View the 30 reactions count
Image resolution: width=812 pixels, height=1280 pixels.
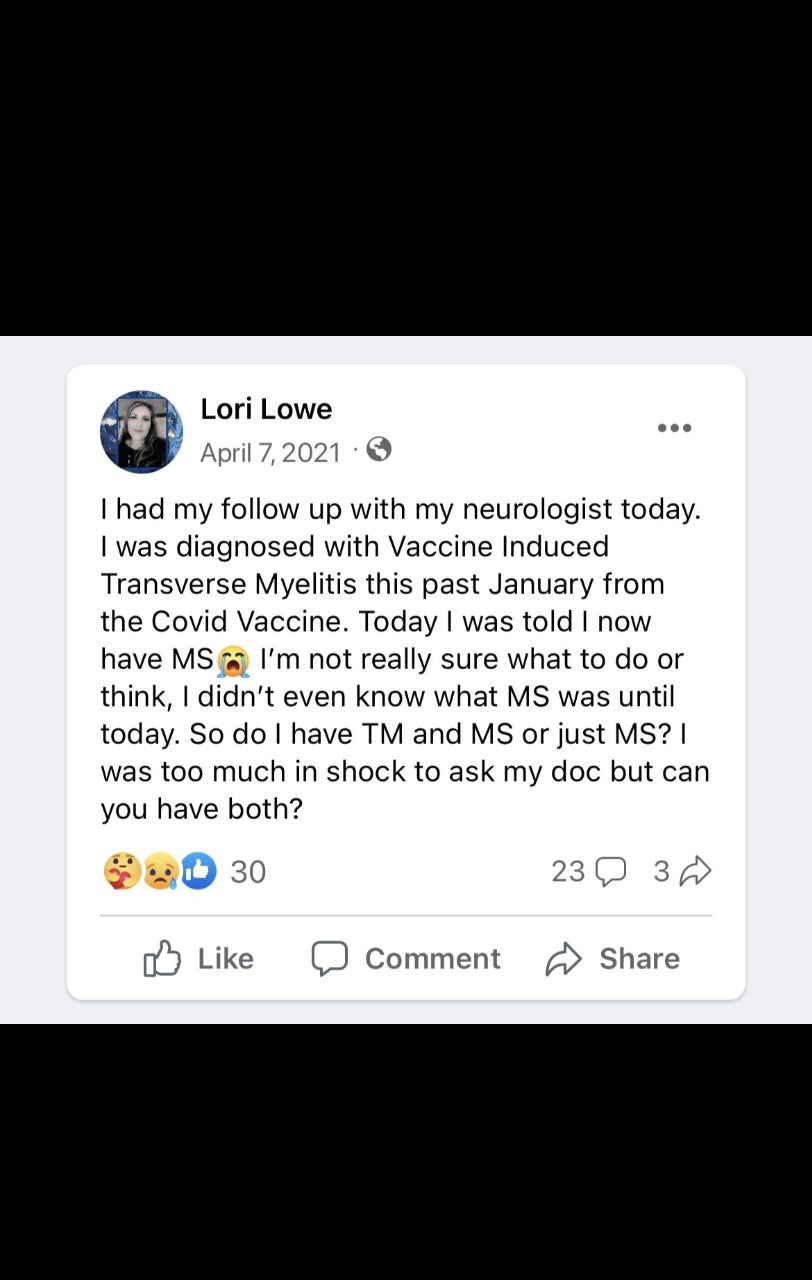(248, 872)
